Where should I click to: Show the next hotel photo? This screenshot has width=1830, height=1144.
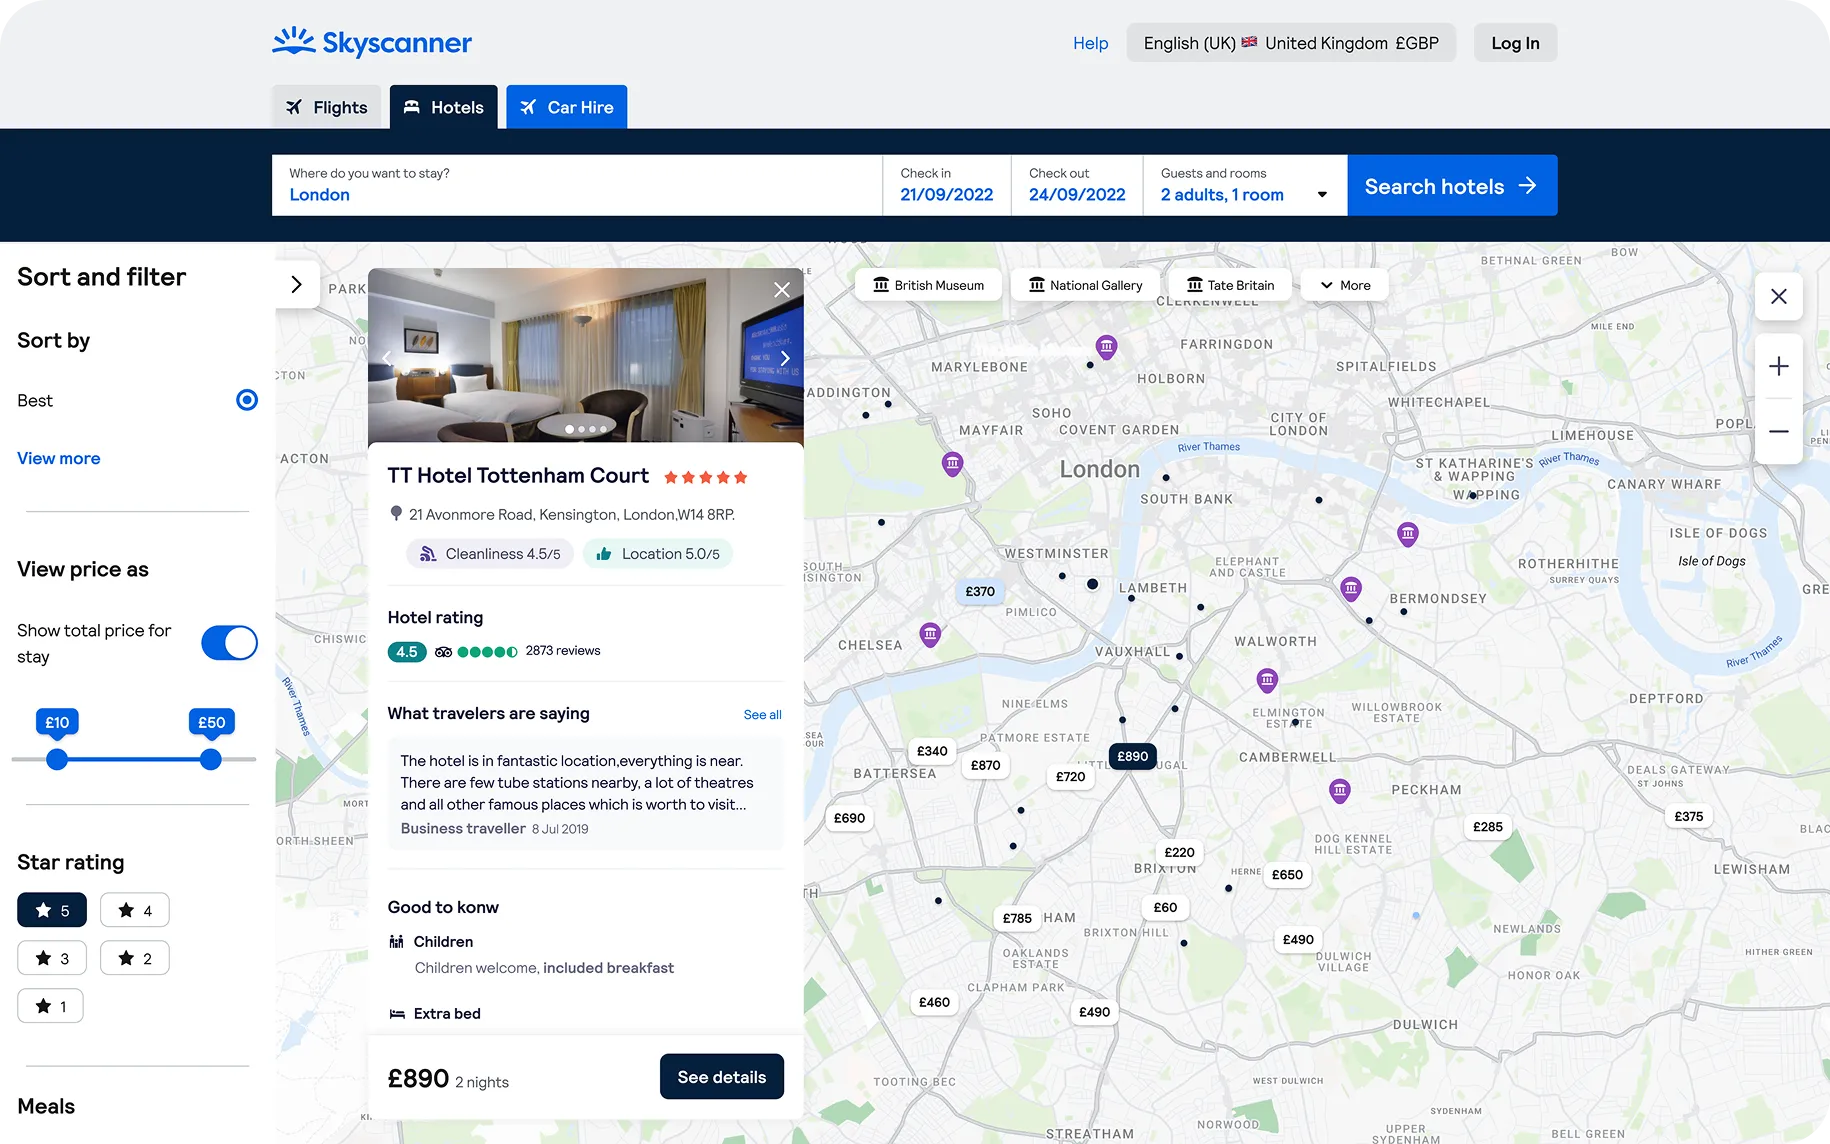click(x=785, y=358)
